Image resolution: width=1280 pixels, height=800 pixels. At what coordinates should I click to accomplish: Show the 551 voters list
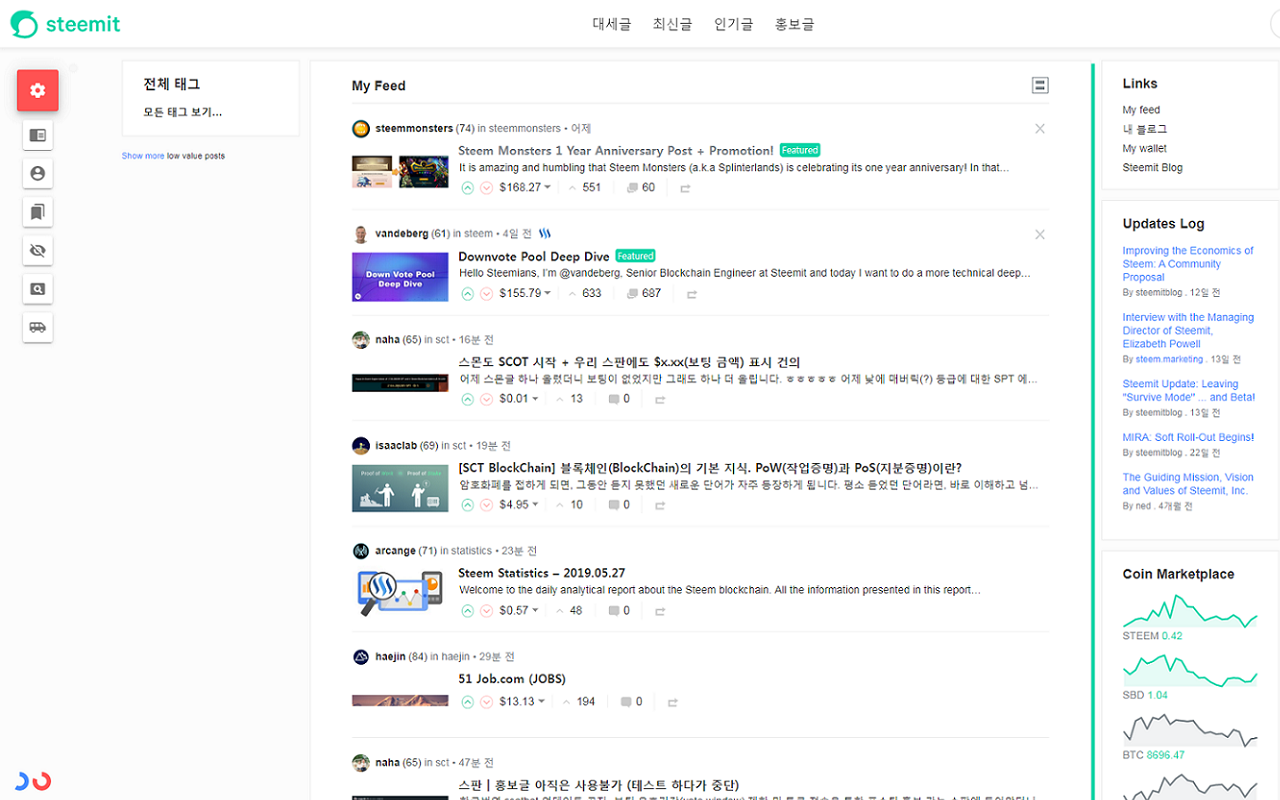(x=585, y=187)
